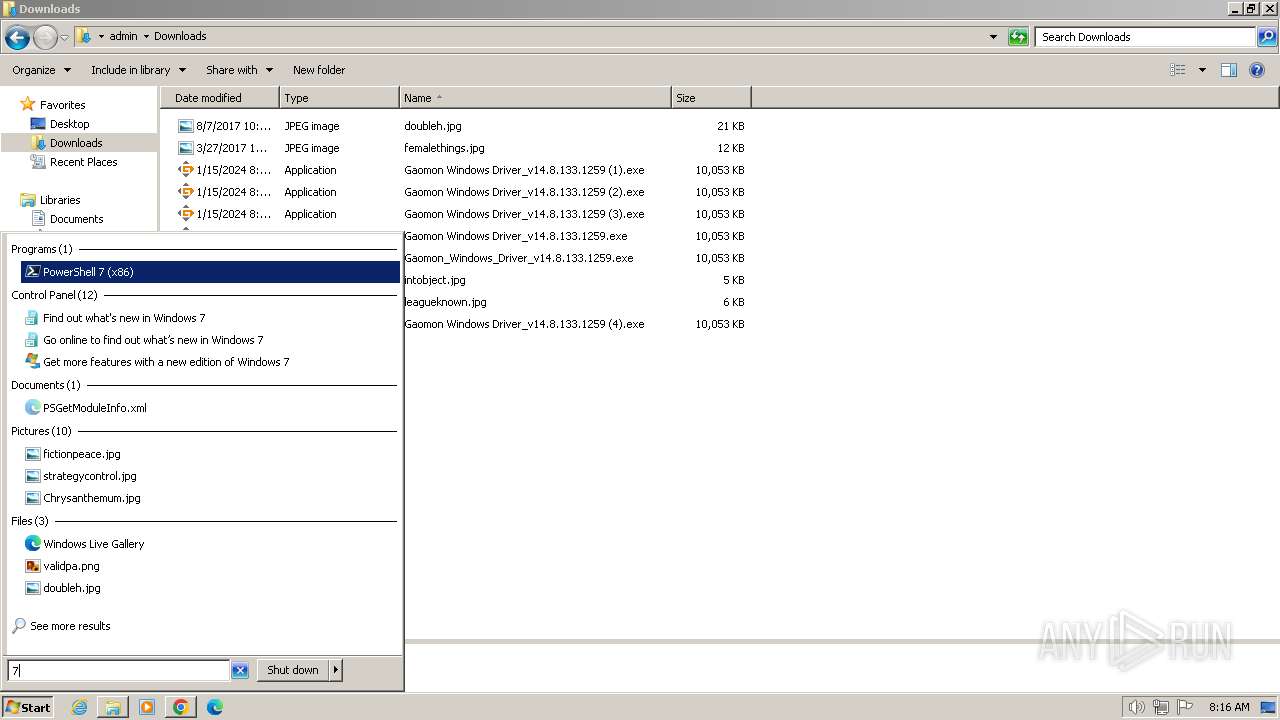Open Explorer help icon

coord(1258,70)
